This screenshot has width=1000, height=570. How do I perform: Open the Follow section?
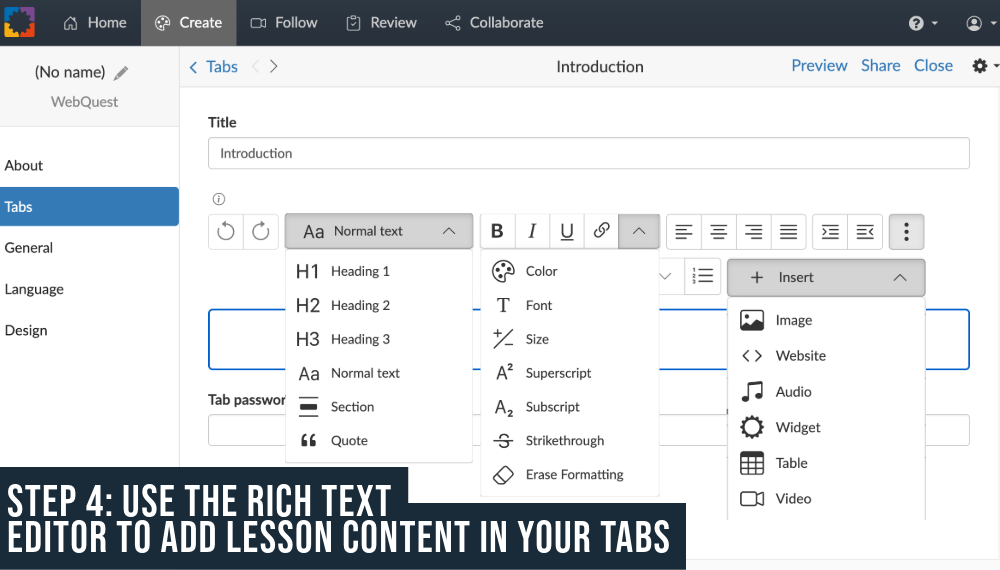coord(284,23)
